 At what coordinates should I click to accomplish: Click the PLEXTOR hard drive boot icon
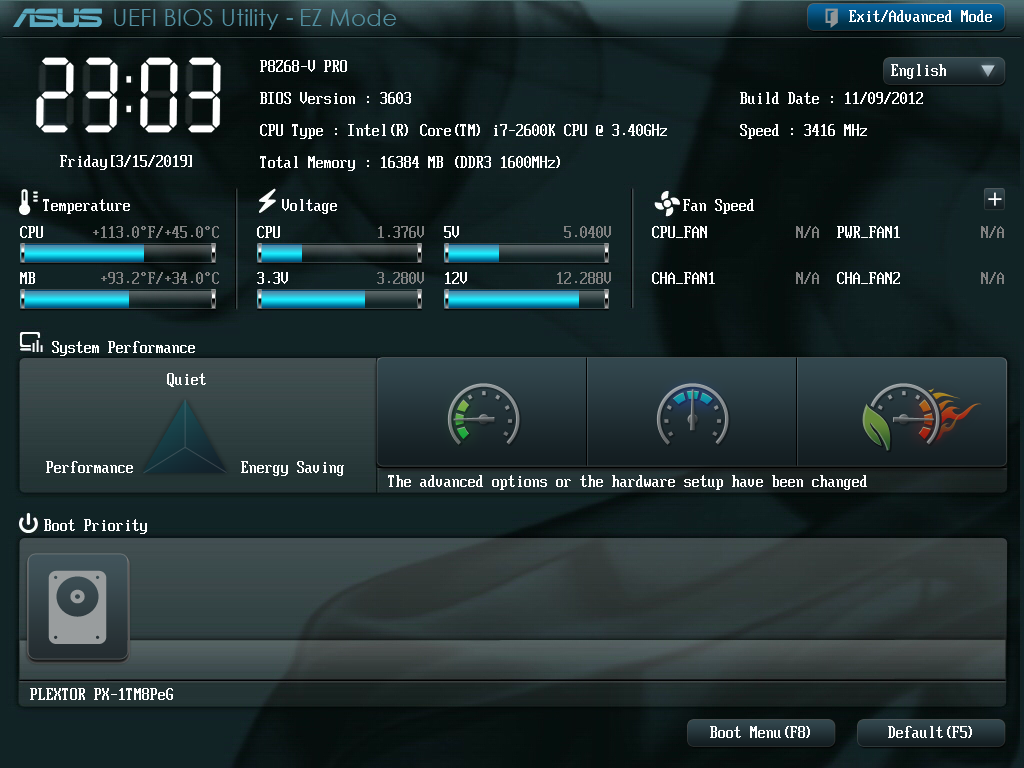coord(78,607)
